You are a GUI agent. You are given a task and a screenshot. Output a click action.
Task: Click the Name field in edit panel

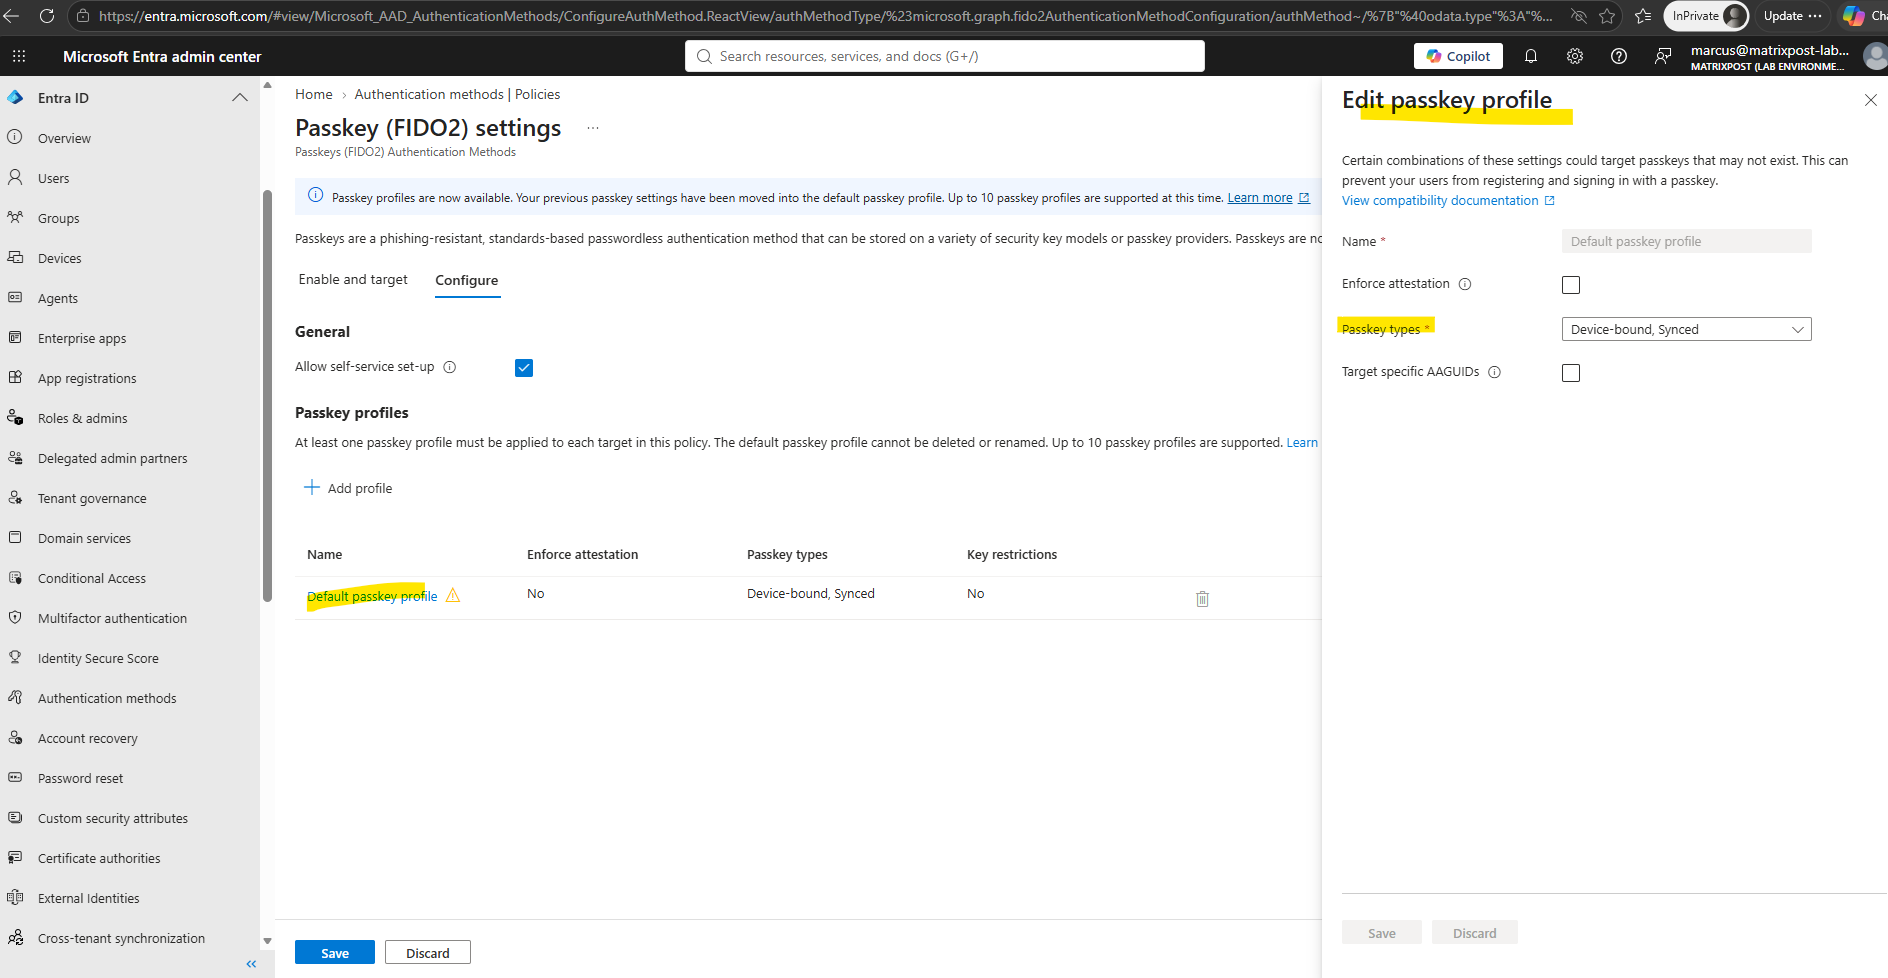tap(1686, 241)
